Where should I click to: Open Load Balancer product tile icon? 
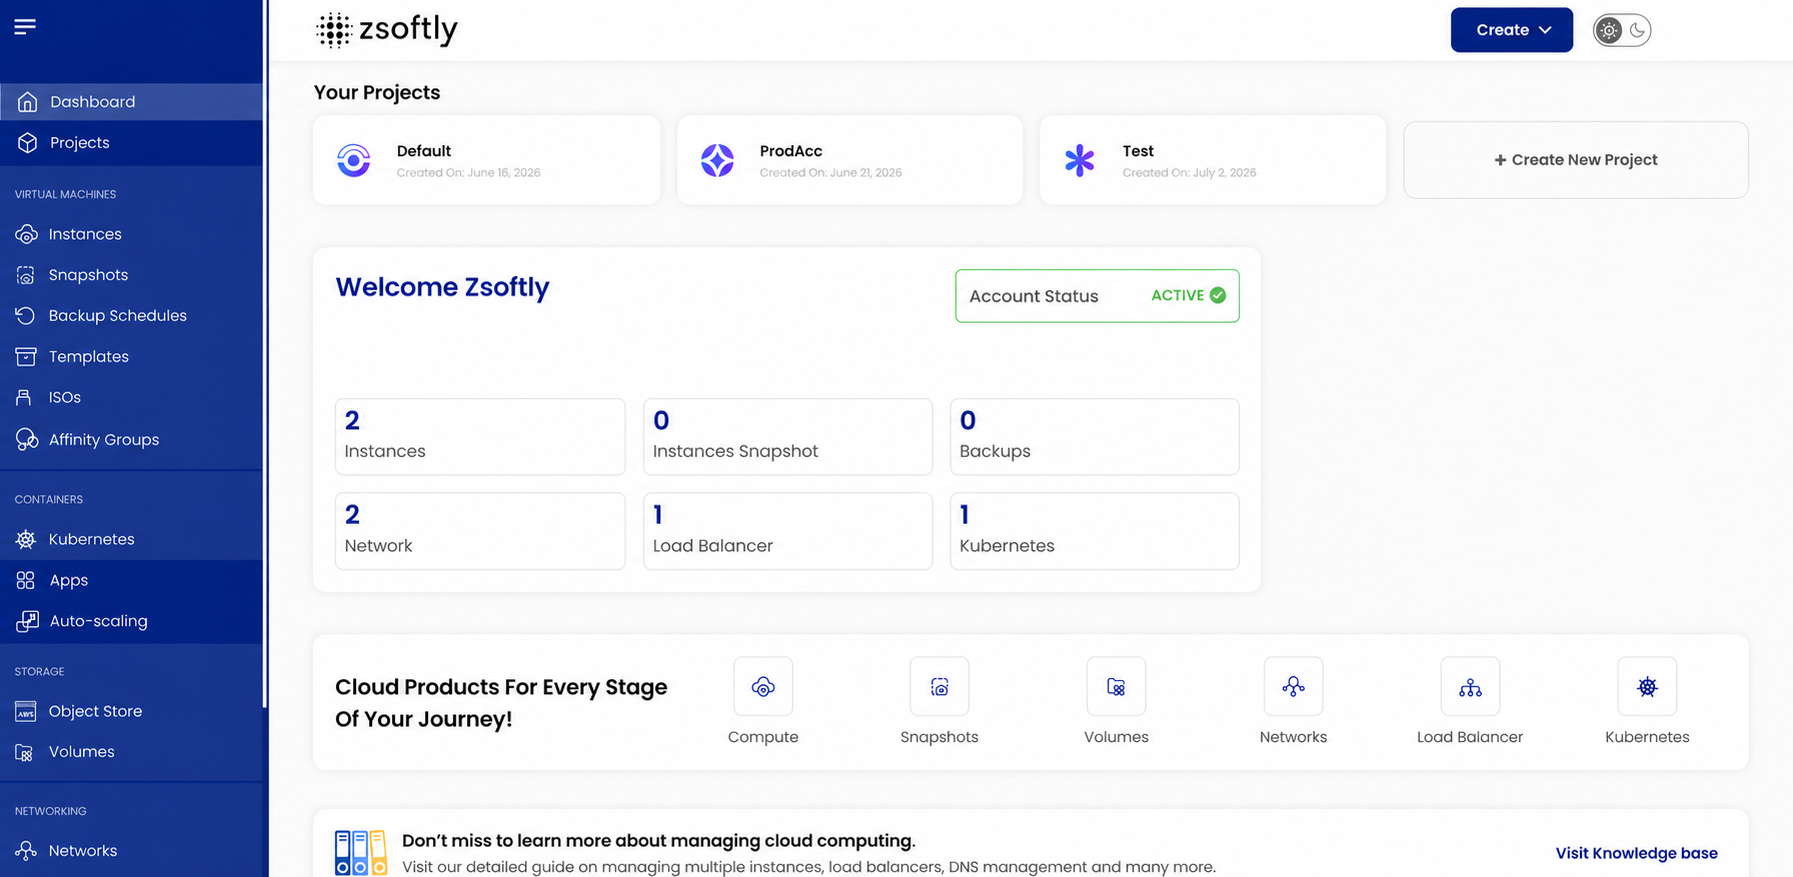[x=1470, y=686]
